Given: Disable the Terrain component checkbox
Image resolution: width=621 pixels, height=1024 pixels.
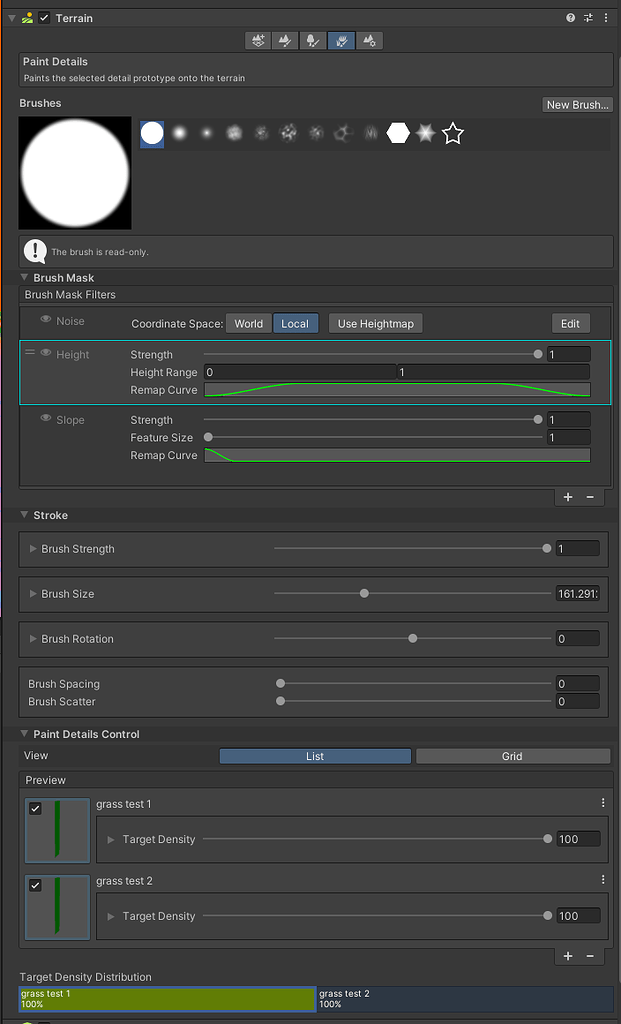Looking at the screenshot, I should 44,18.
